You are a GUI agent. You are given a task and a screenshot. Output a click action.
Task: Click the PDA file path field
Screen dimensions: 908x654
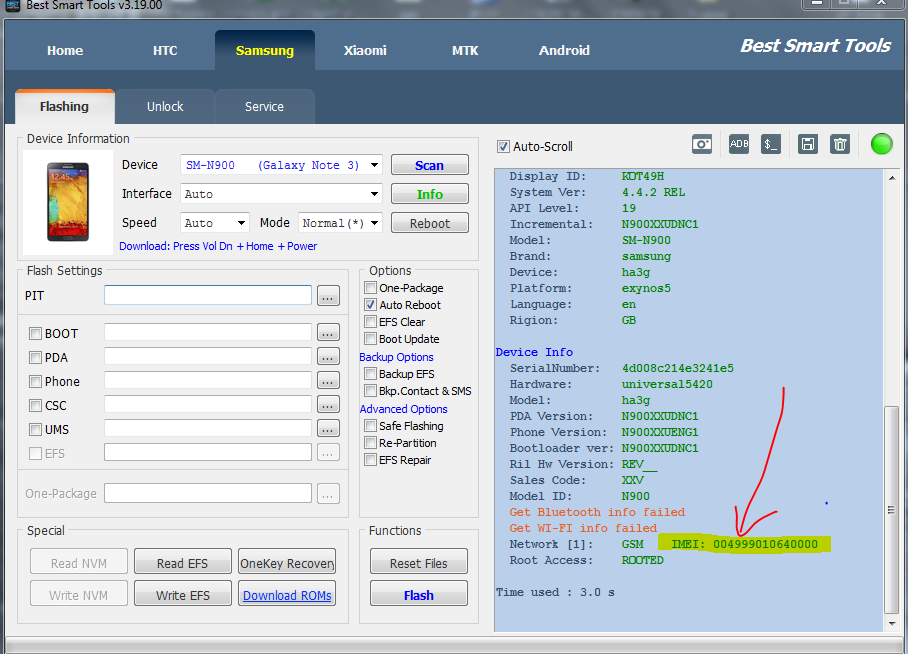point(208,356)
